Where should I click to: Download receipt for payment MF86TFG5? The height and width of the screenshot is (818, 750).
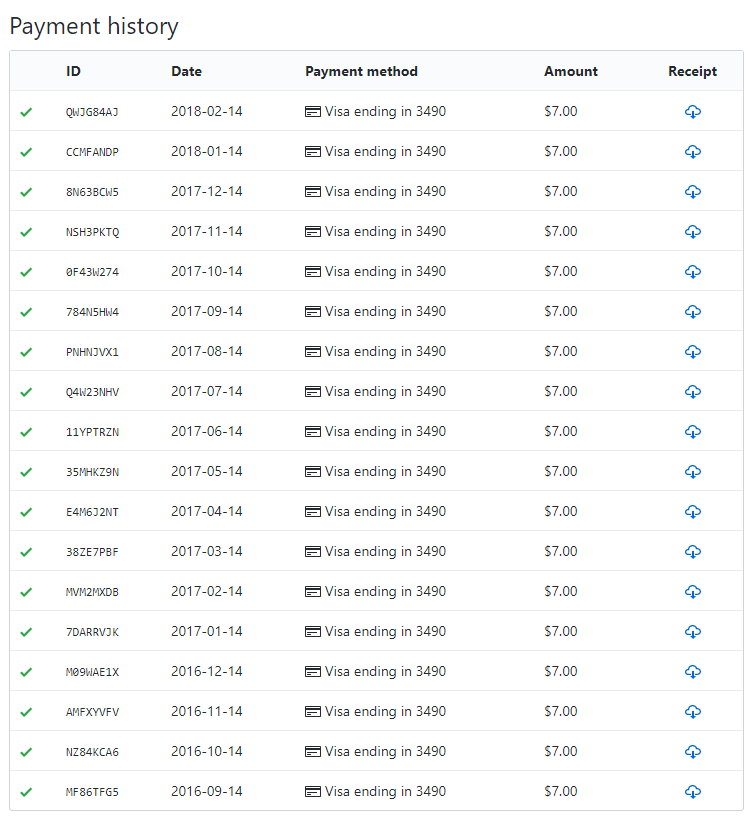pyautogui.click(x=692, y=791)
